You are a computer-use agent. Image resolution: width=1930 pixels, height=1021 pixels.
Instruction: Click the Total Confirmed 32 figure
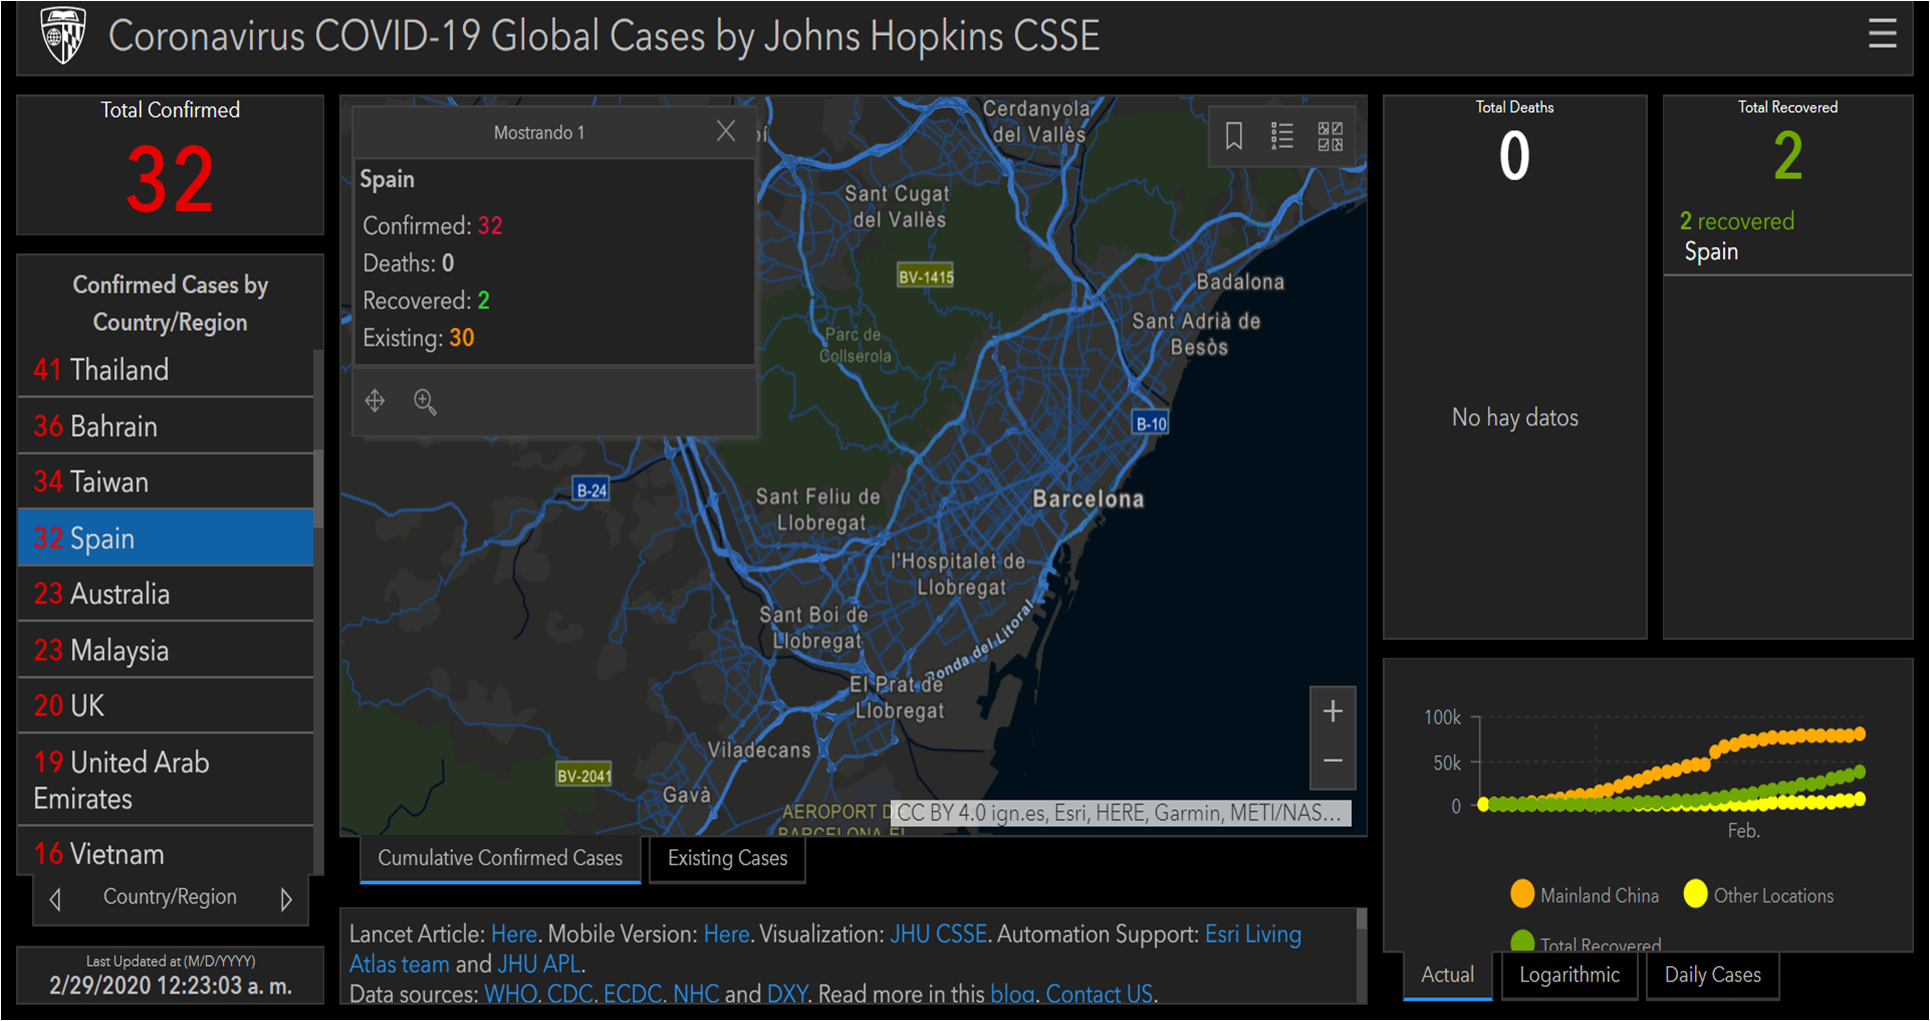pyautogui.click(x=170, y=180)
